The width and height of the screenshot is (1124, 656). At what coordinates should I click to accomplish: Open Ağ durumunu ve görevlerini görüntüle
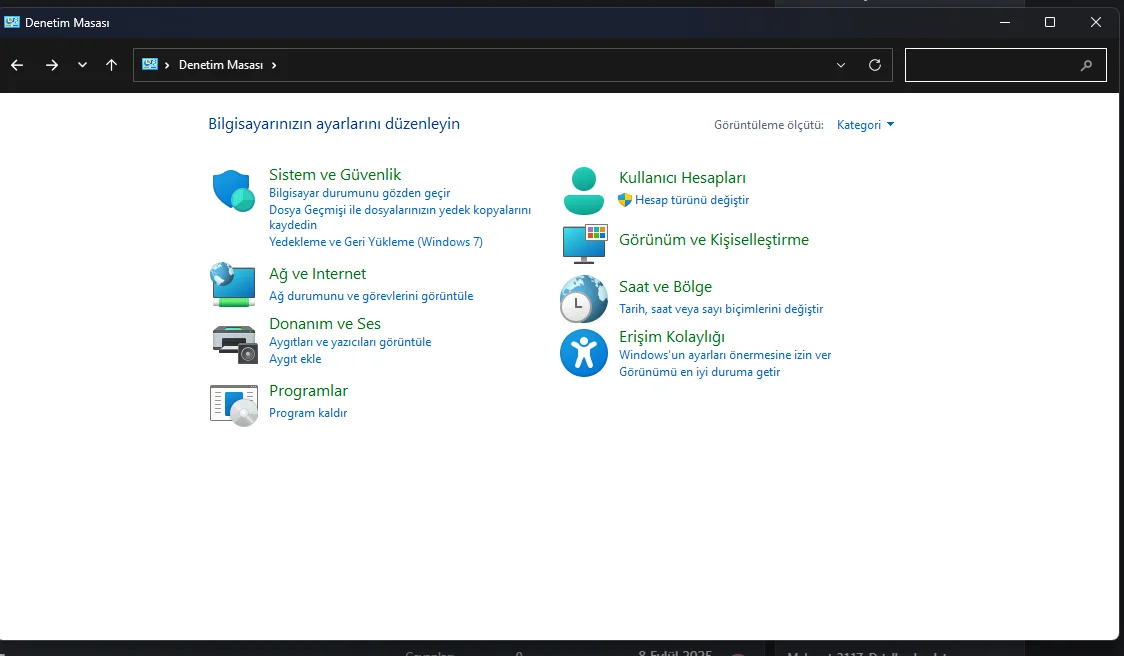click(371, 296)
